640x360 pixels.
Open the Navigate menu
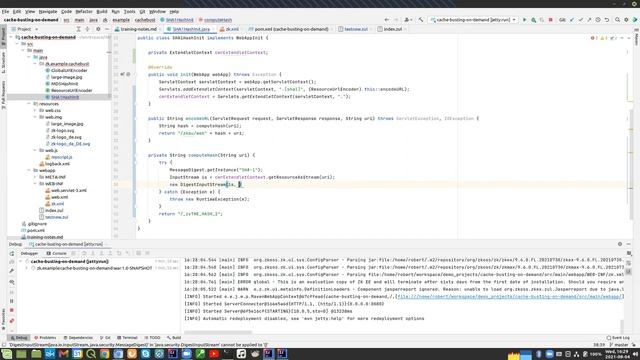pos(48,11)
